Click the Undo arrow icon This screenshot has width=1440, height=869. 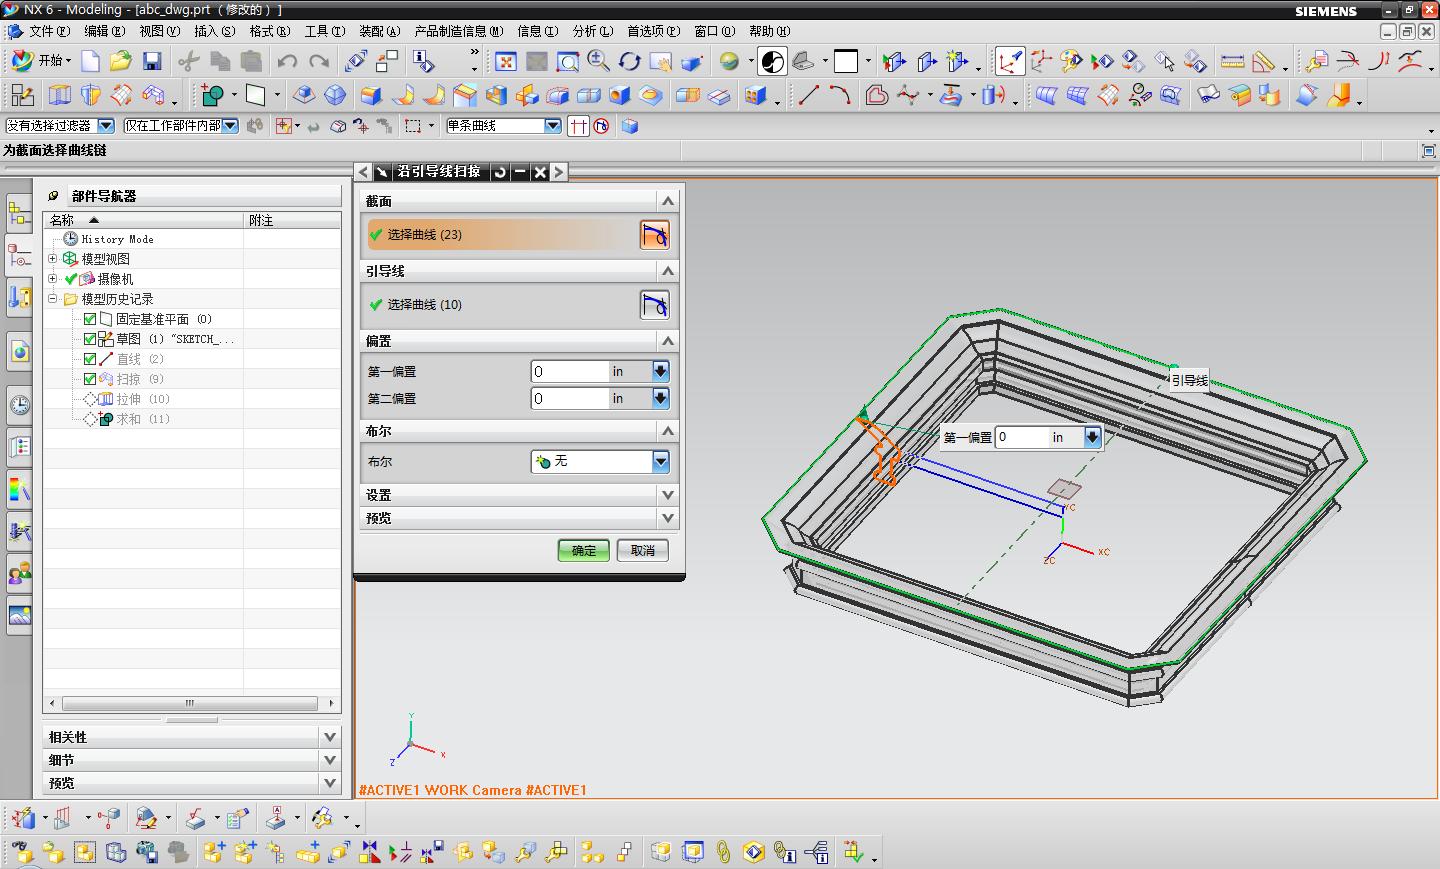pyautogui.click(x=287, y=62)
